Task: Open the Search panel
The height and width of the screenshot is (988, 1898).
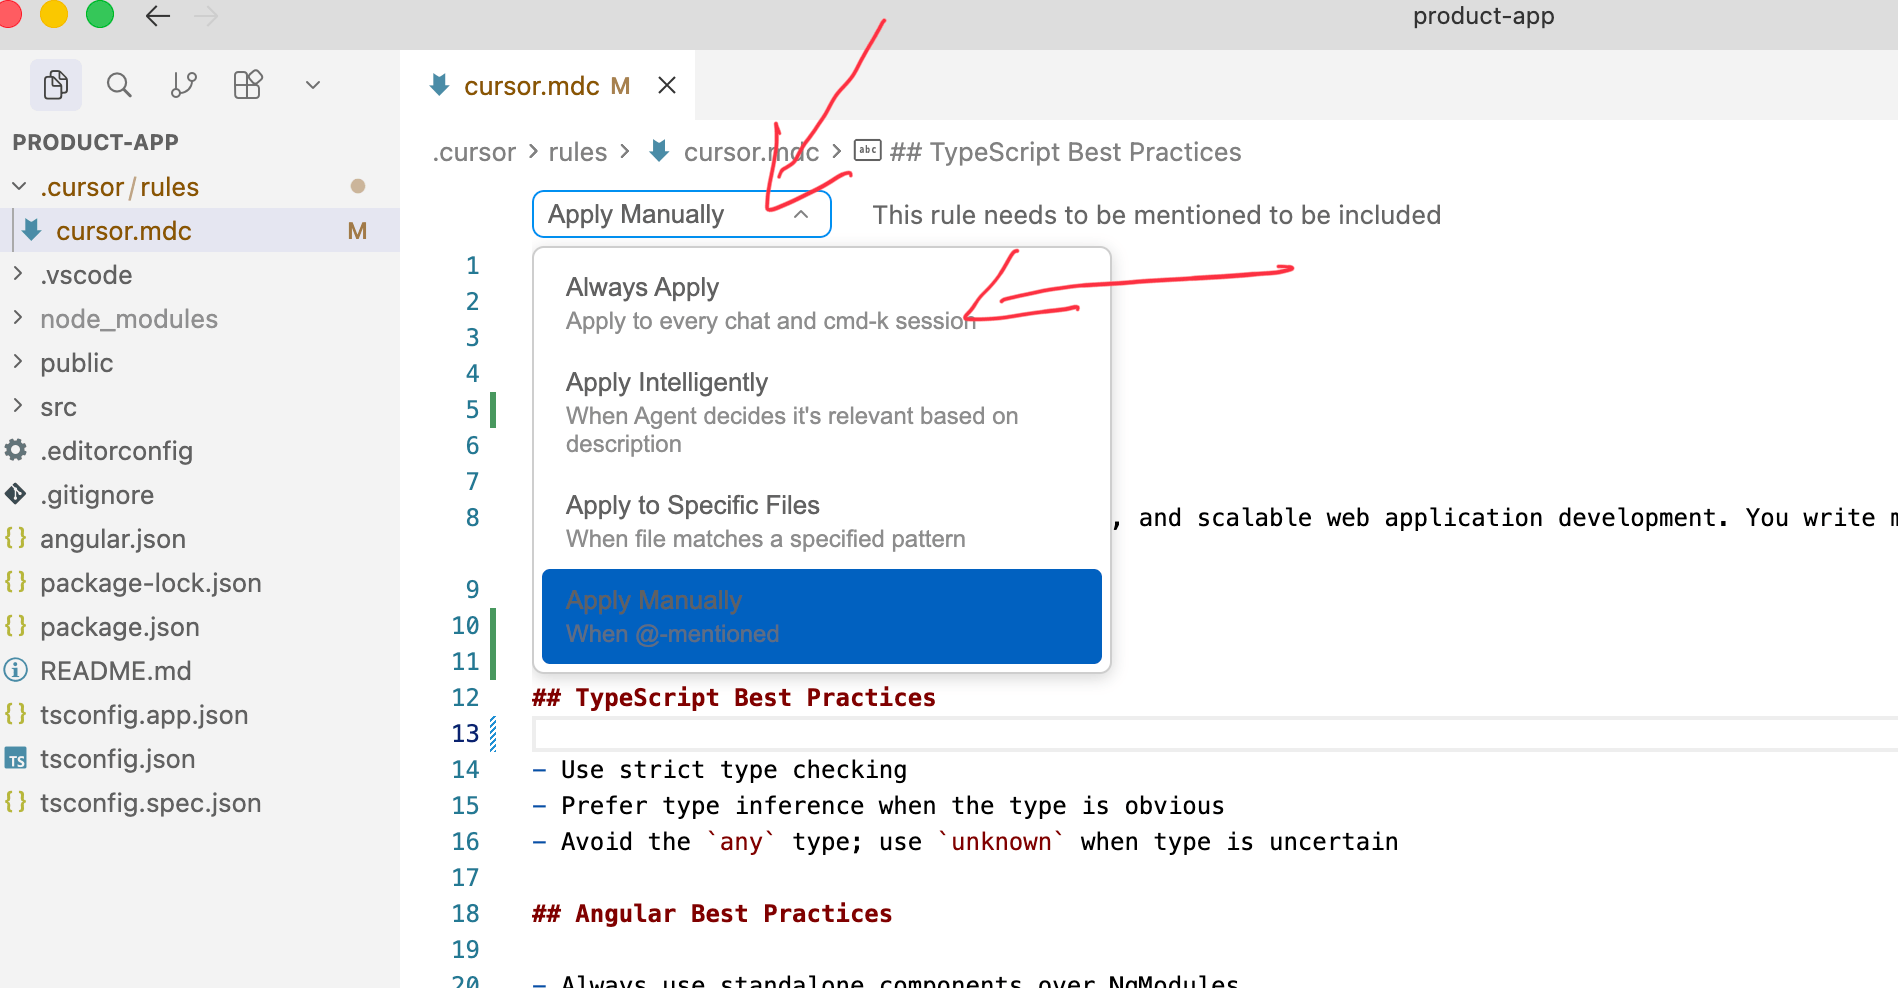Action: [119, 84]
